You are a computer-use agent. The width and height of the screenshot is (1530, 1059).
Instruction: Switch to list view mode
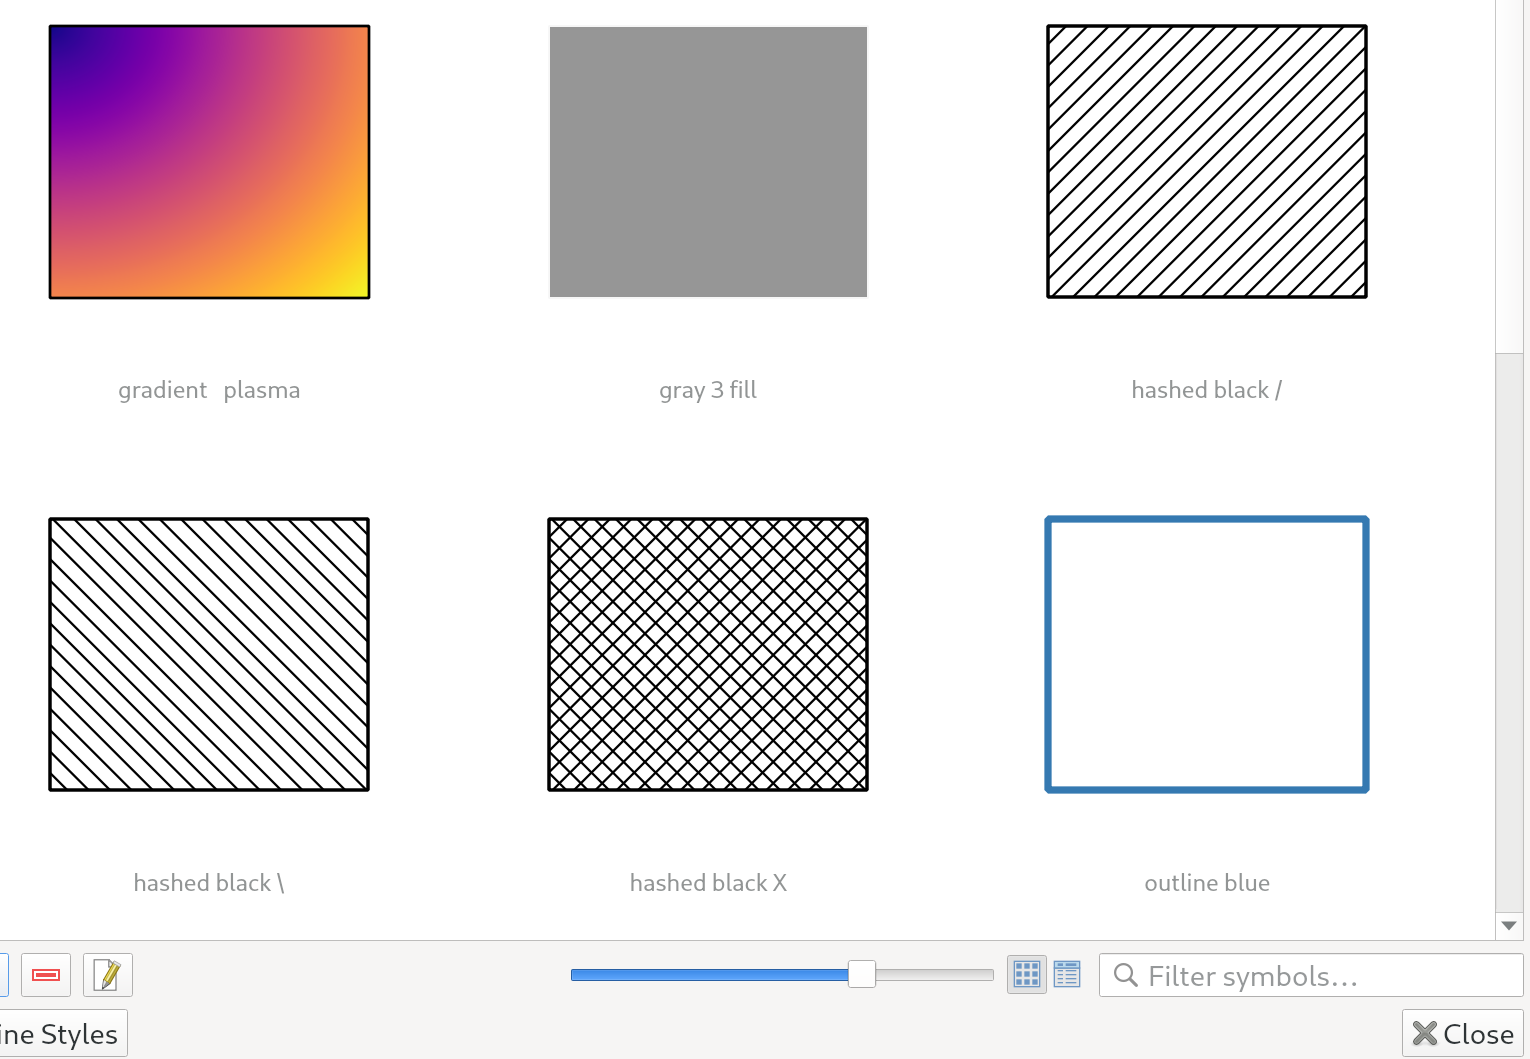click(x=1067, y=975)
